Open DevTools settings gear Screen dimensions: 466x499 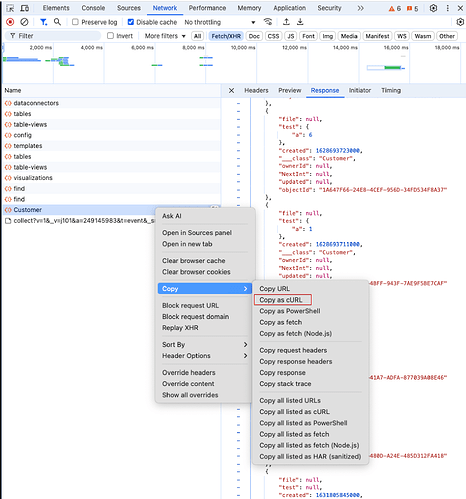pyautogui.click(x=433, y=8)
